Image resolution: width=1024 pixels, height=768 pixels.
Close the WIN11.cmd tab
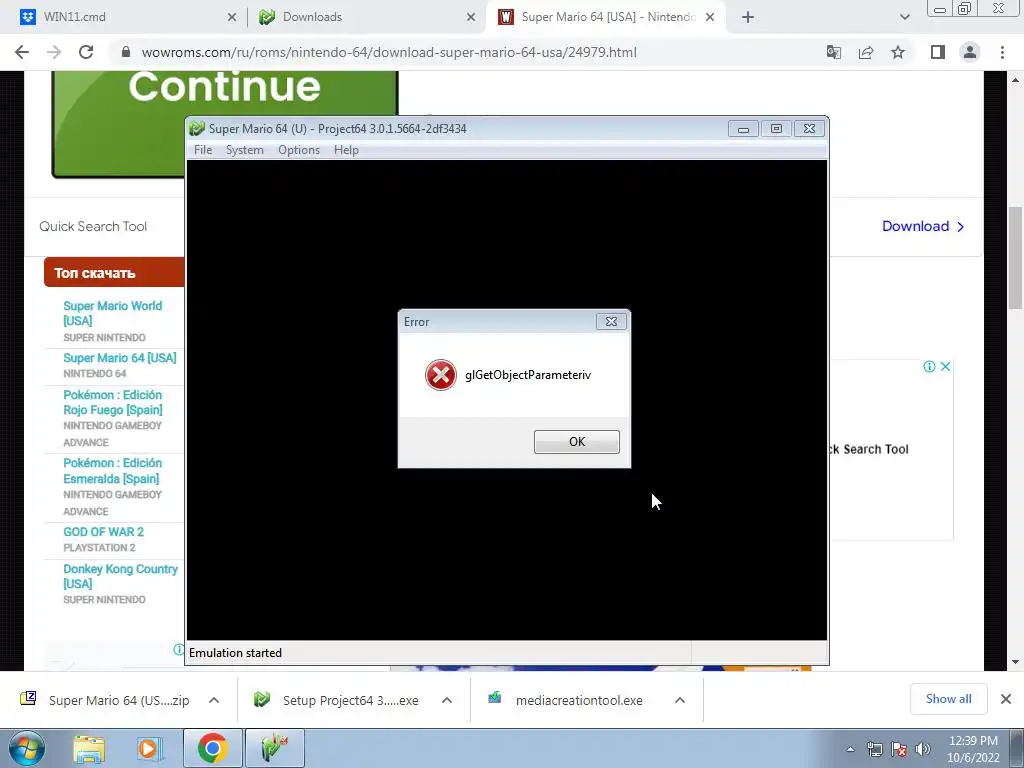click(x=232, y=17)
